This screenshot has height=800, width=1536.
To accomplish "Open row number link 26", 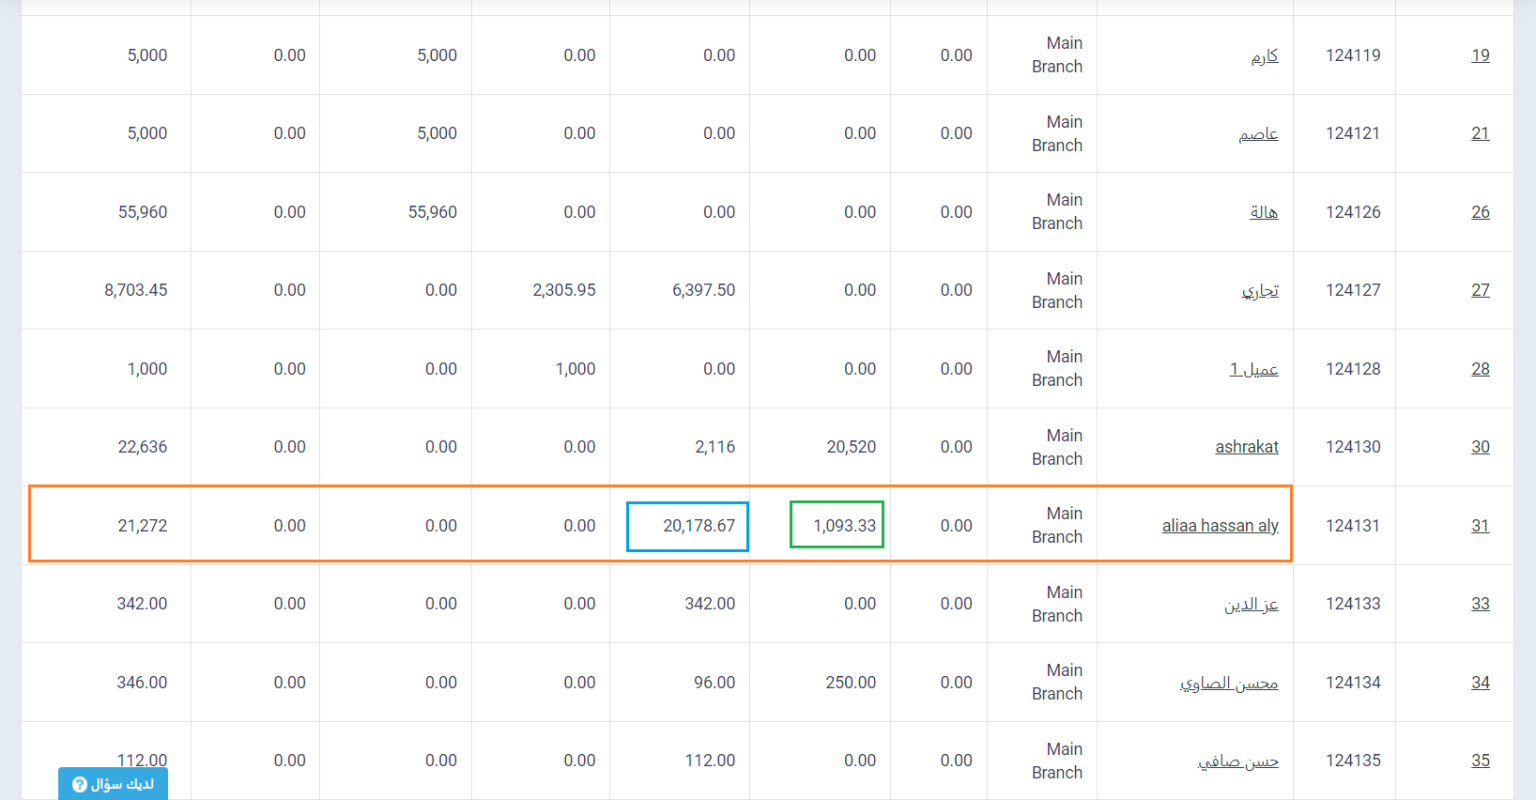I will (1480, 212).
